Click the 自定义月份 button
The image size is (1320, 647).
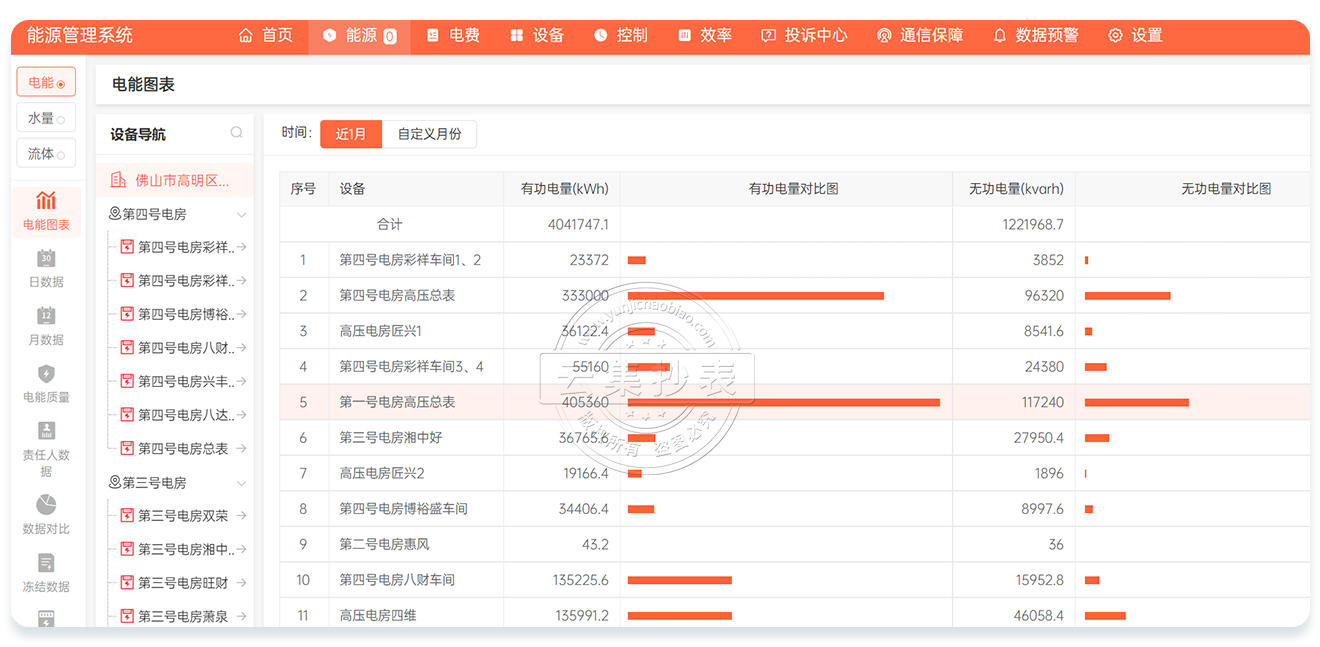[x=429, y=134]
